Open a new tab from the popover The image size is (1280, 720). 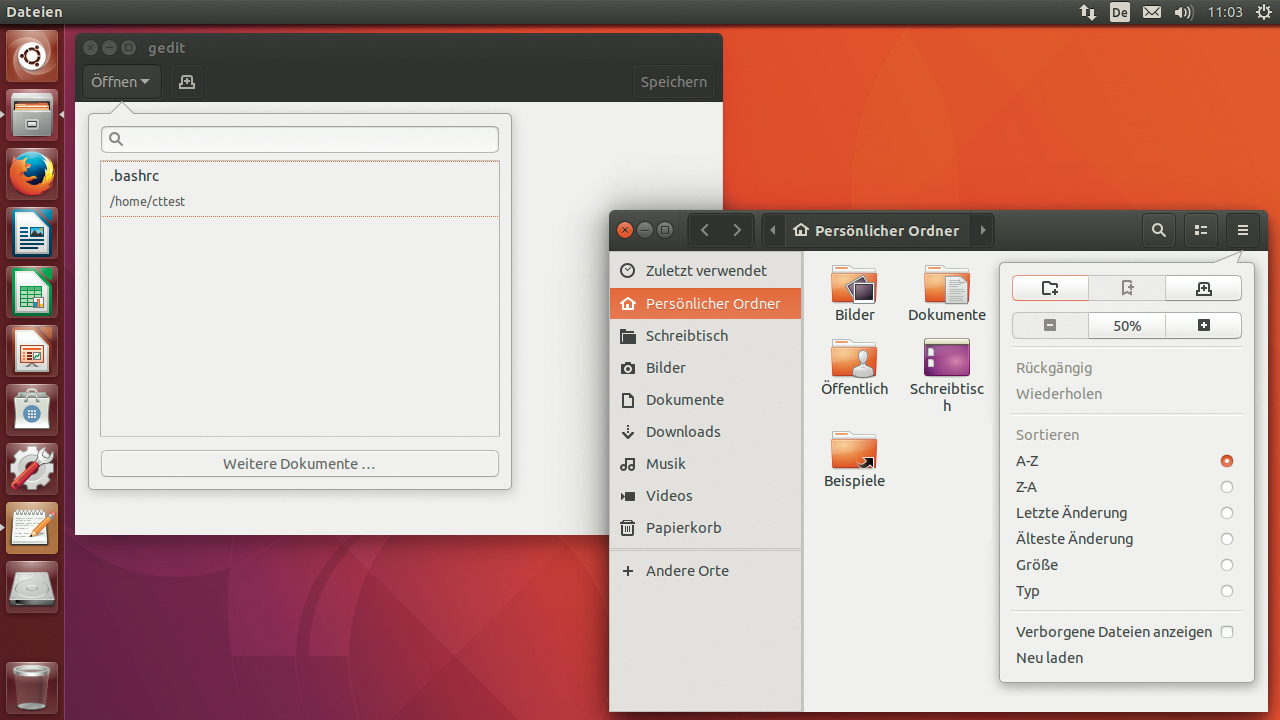[1204, 288]
